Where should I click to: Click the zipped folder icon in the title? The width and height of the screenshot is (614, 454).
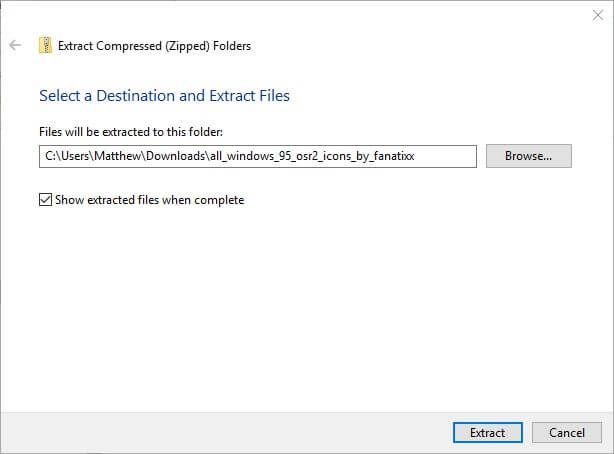click(45, 45)
